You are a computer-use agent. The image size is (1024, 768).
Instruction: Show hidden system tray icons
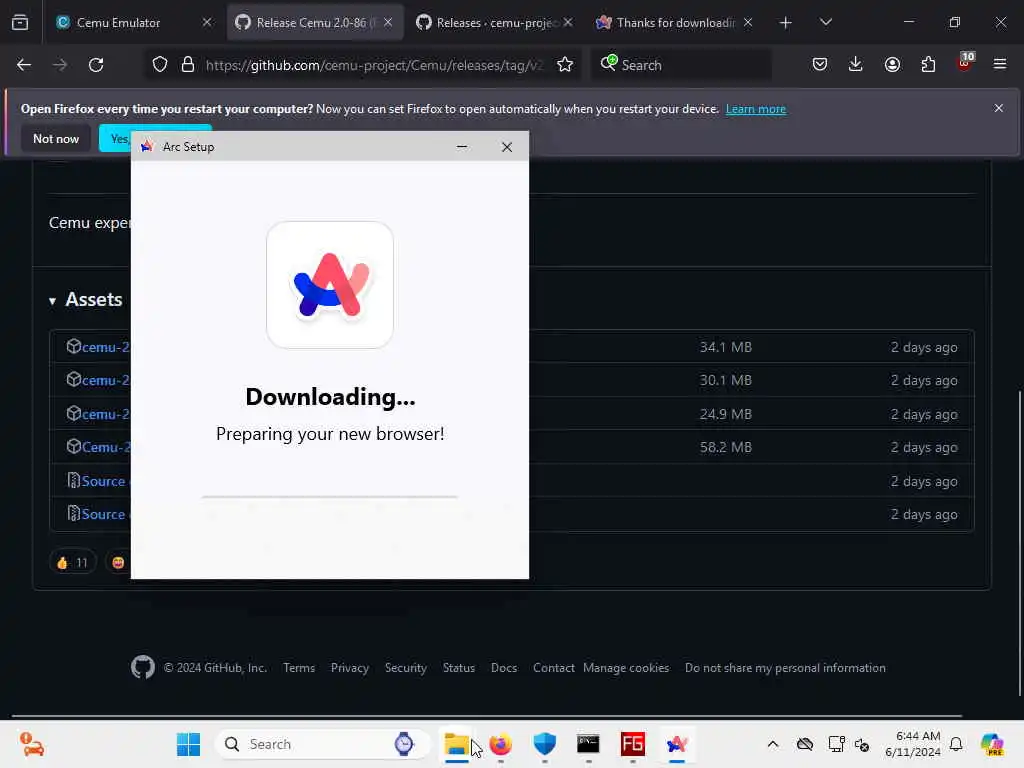coord(773,744)
